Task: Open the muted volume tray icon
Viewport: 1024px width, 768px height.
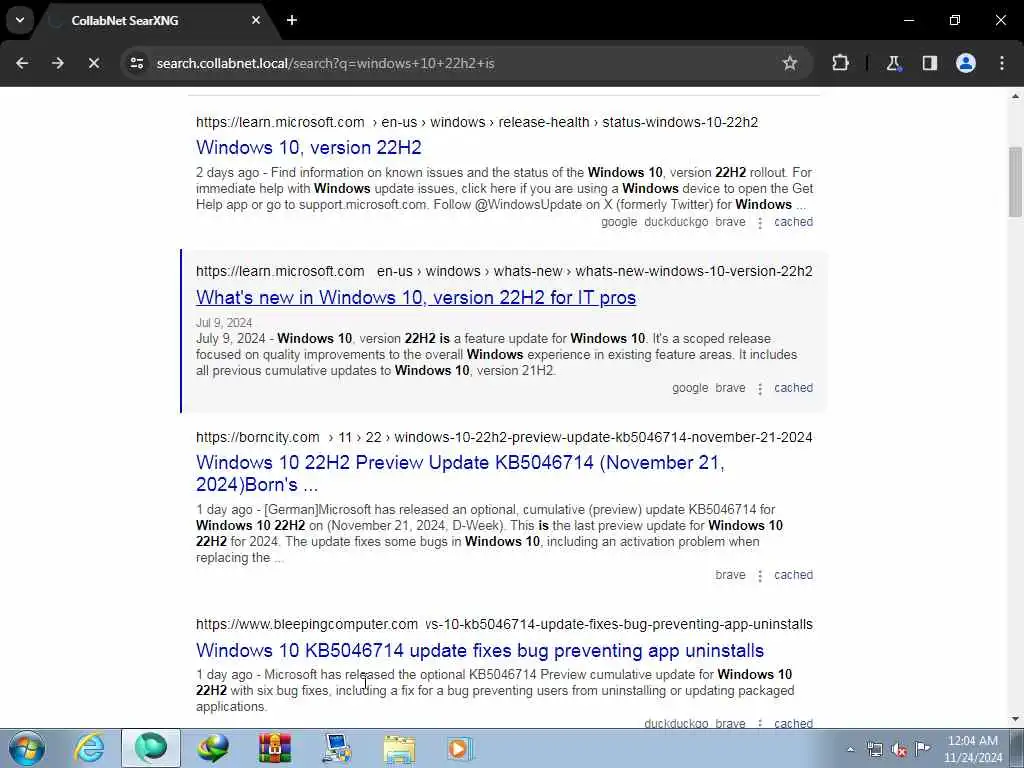Action: coord(899,749)
